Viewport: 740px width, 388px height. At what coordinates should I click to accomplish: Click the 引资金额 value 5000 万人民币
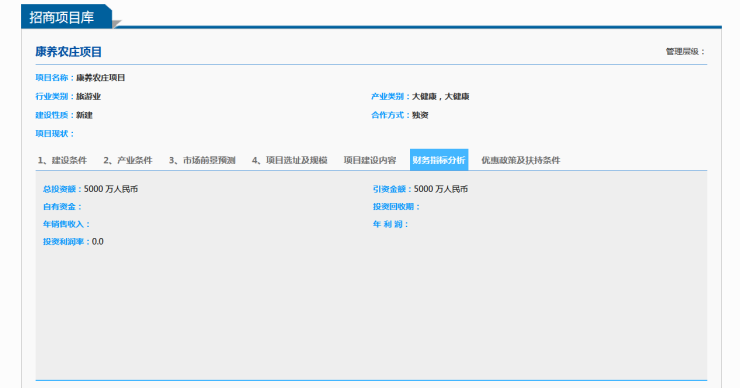pyautogui.click(x=441, y=189)
